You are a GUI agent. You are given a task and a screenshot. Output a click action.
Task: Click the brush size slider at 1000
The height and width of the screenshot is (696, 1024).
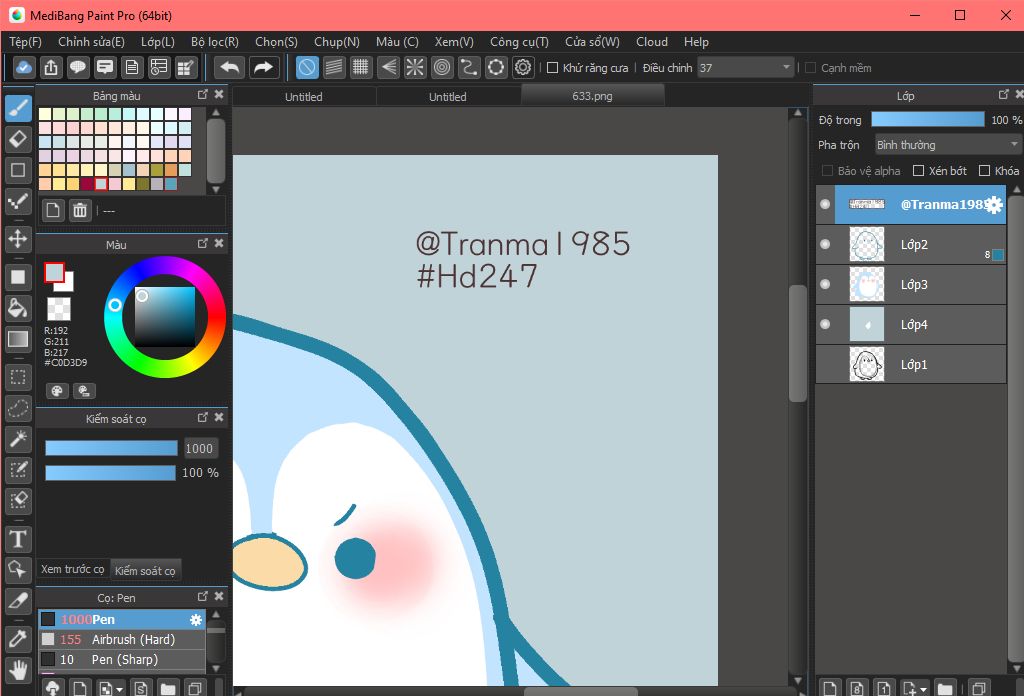[x=111, y=448]
